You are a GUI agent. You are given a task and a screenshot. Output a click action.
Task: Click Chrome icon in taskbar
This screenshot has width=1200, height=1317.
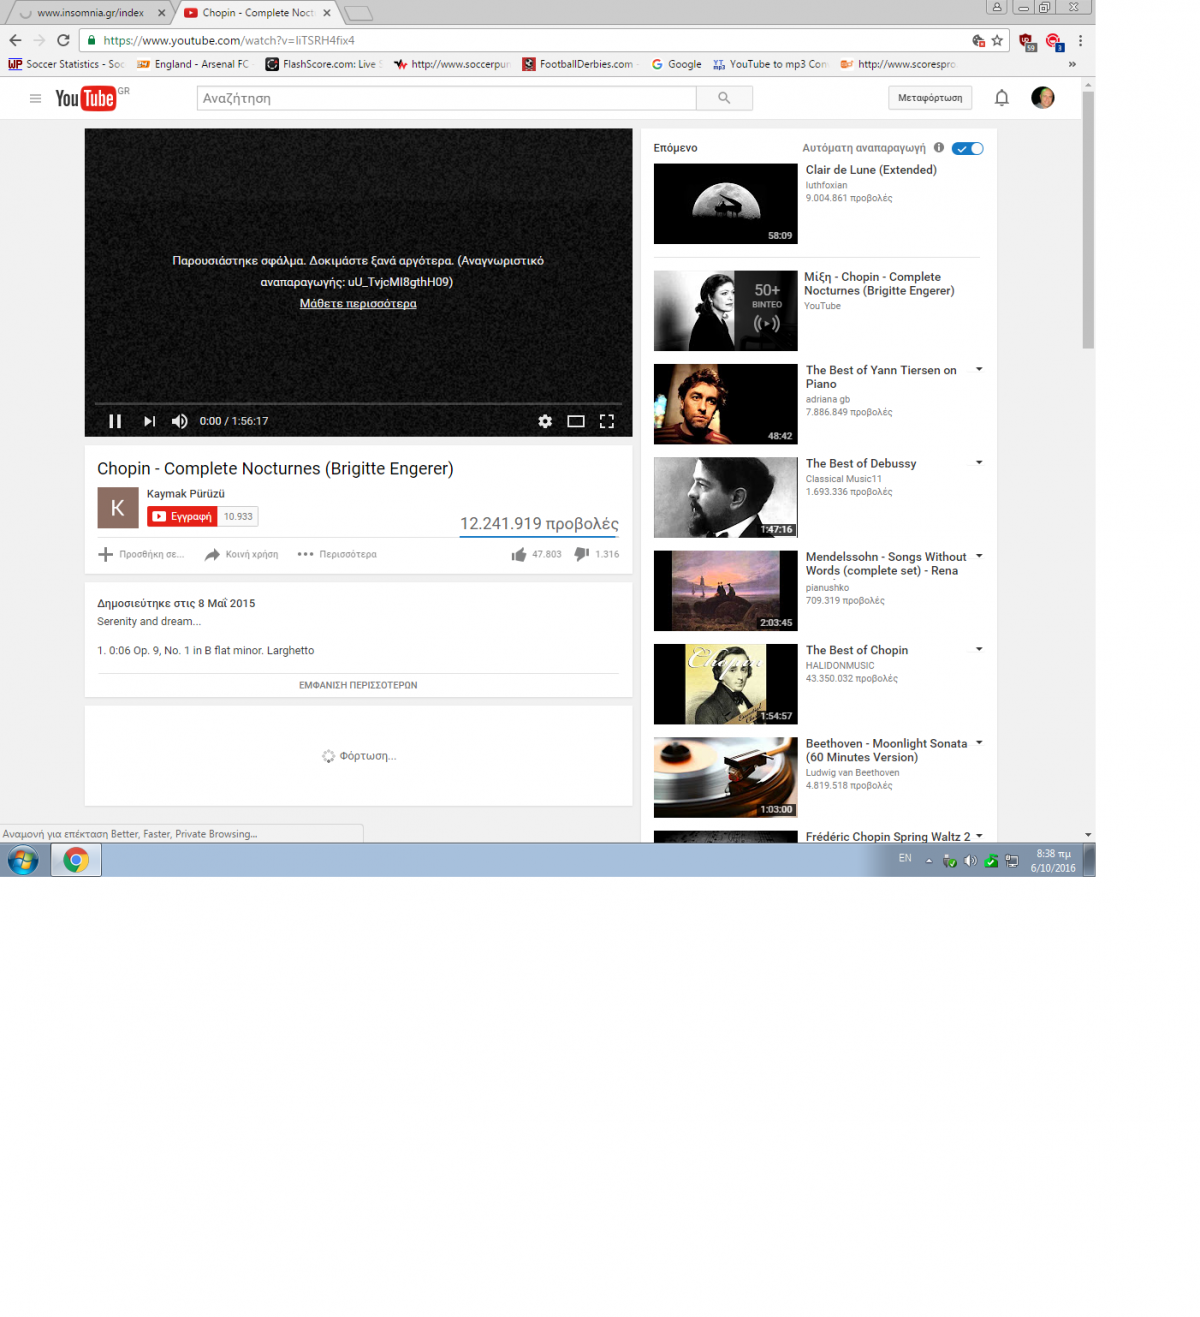tap(76, 860)
